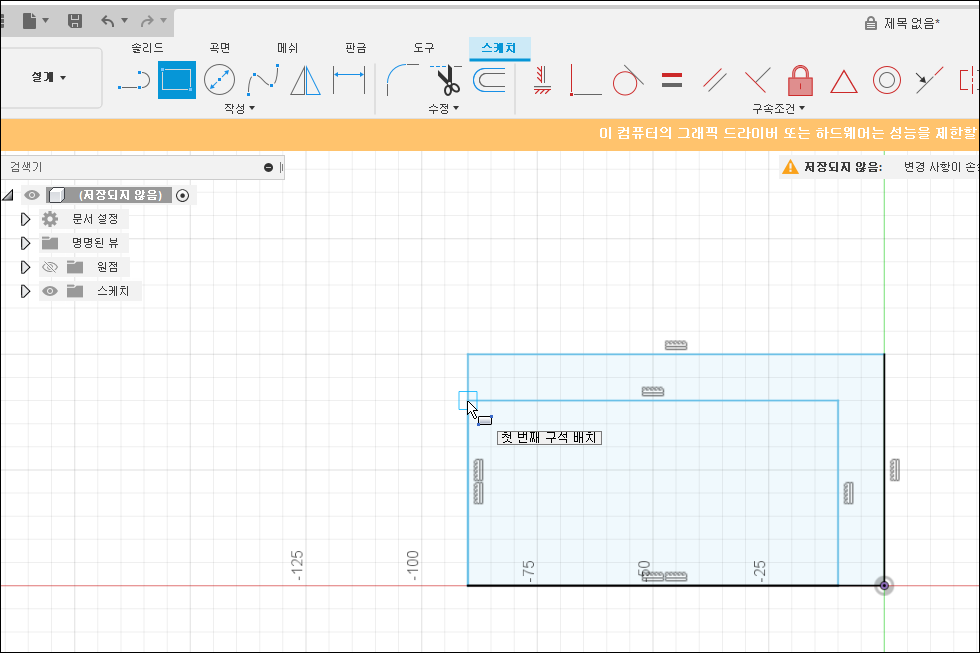Select the Trim scissors tool
This screenshot has height=653, width=980.
tap(446, 80)
